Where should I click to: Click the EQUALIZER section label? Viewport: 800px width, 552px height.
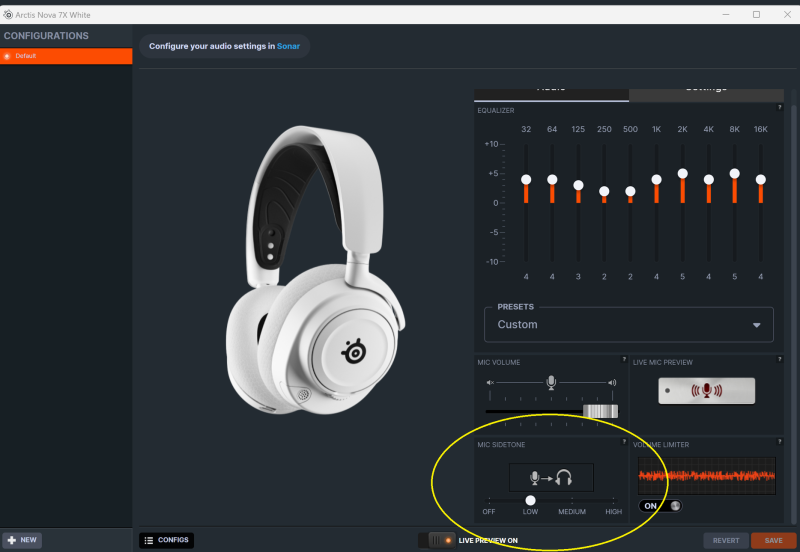tap(496, 110)
